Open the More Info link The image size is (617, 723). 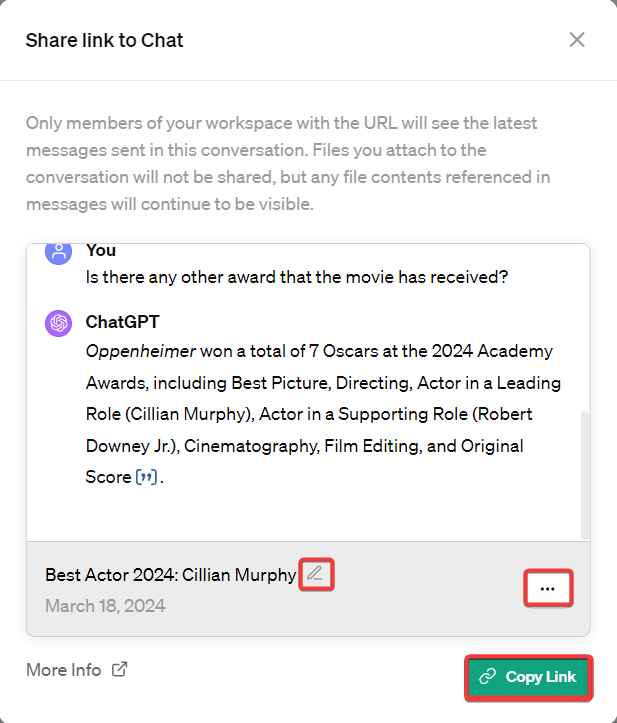point(63,670)
